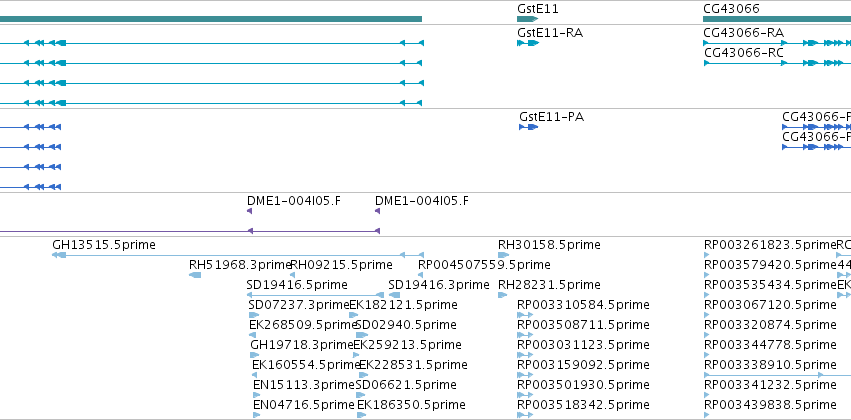The height and width of the screenshot is (420, 851).
Task: Click the EK228531.5prime label
Action: [413, 365]
